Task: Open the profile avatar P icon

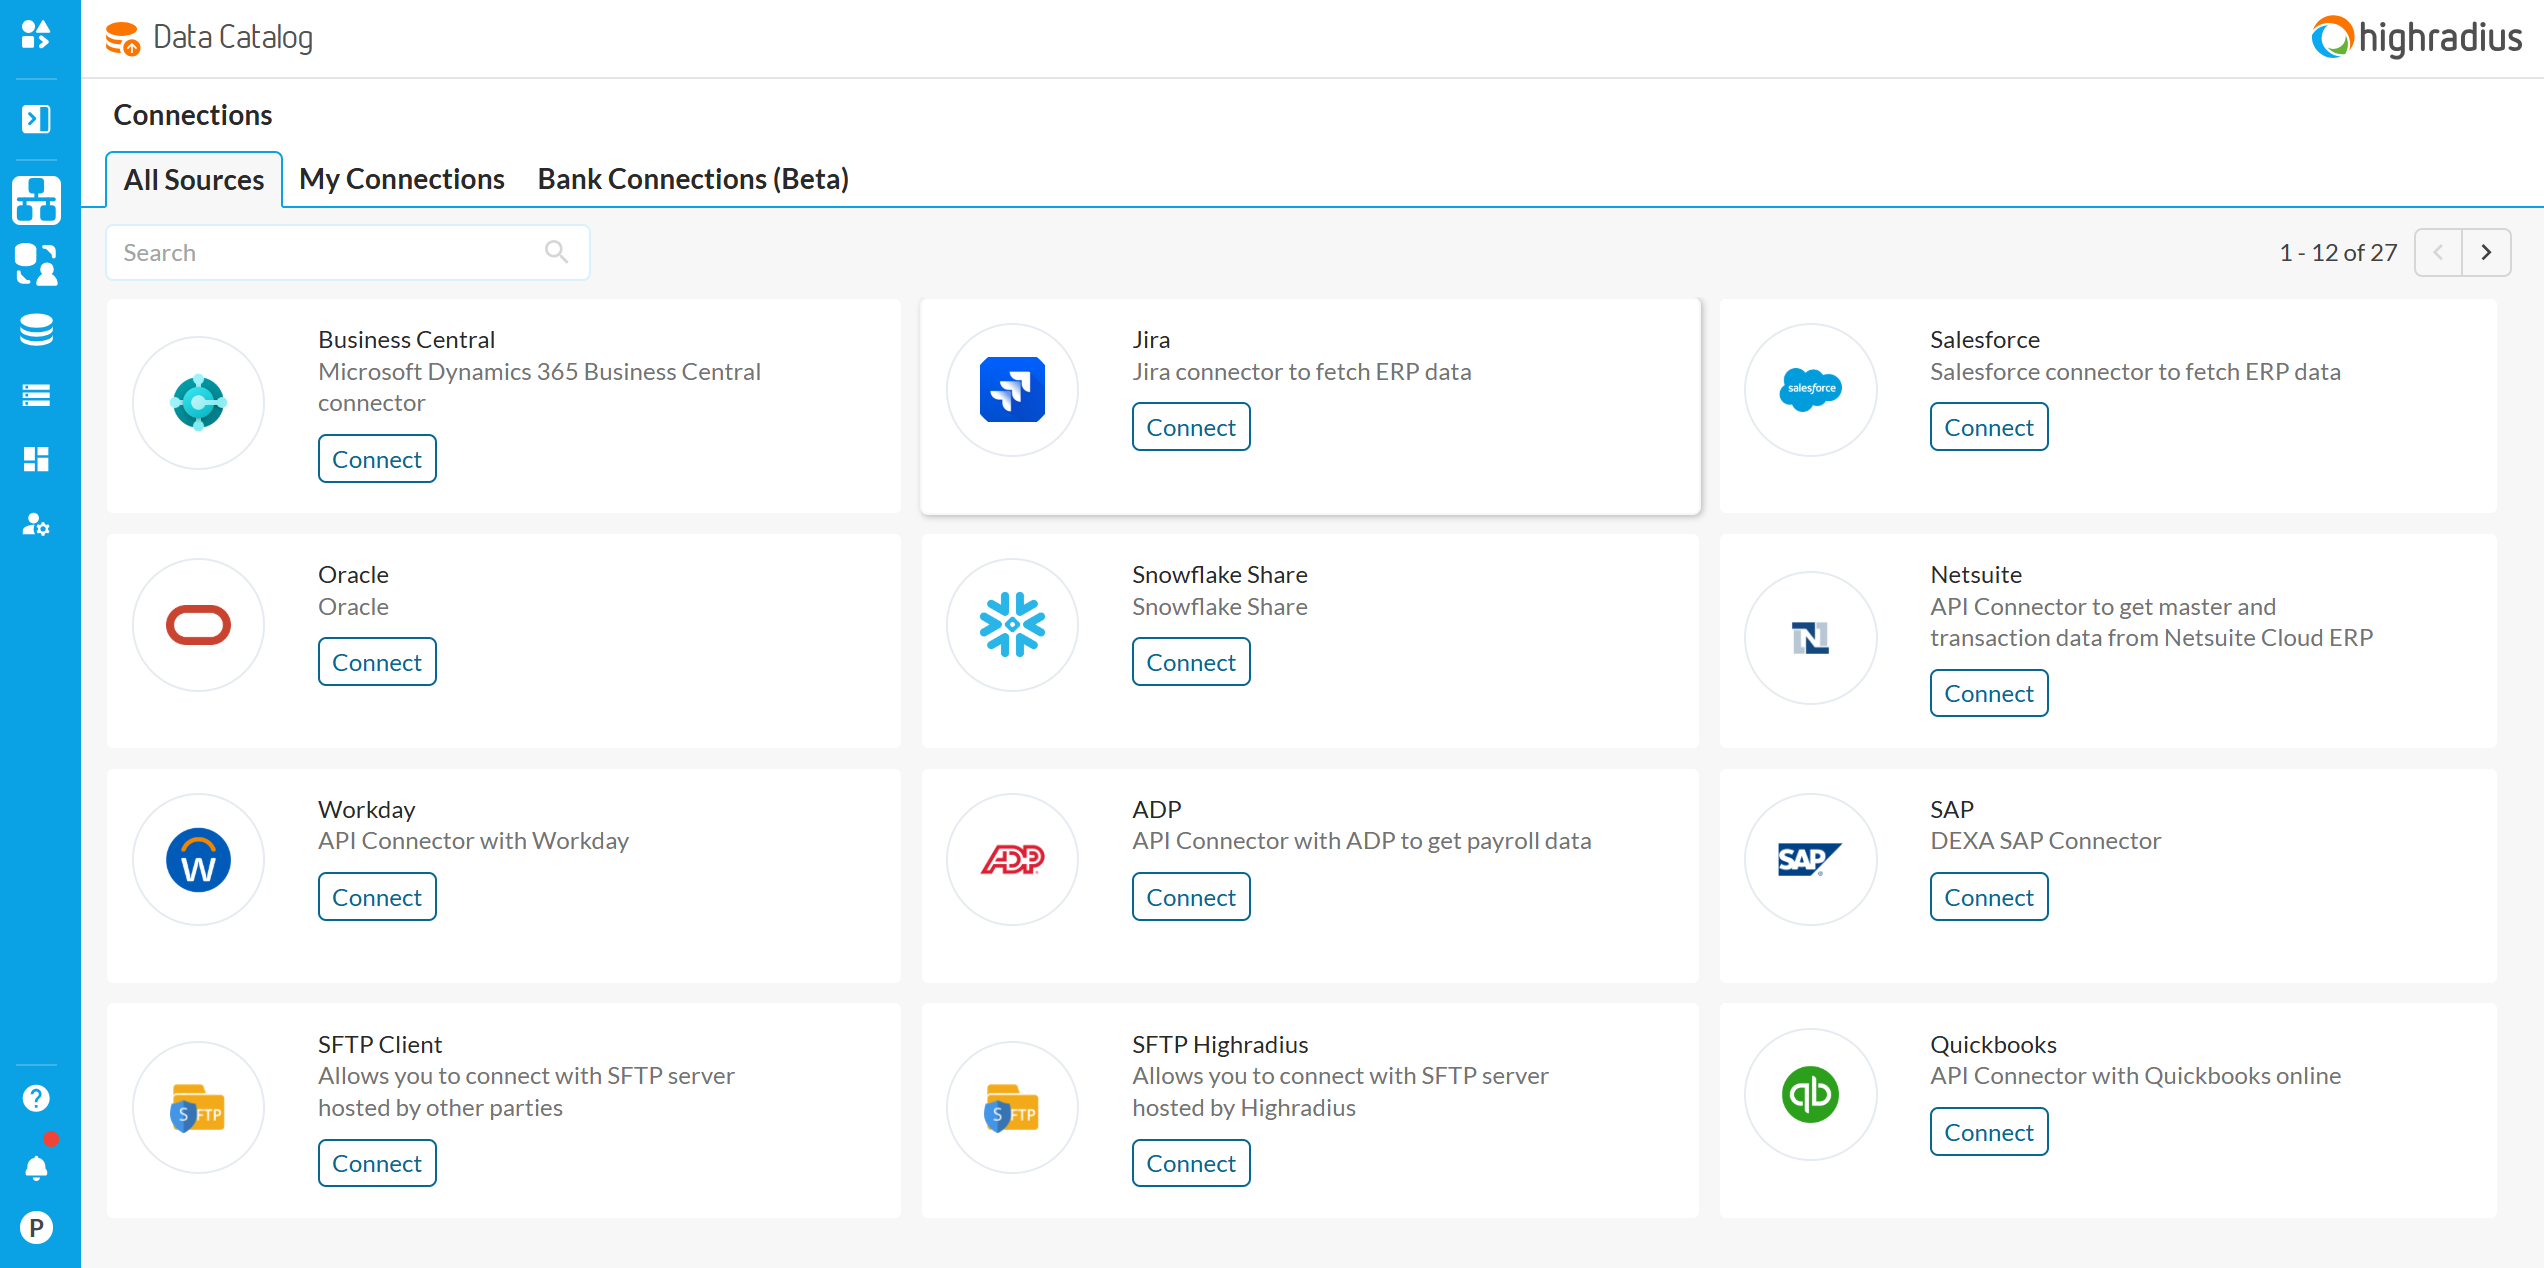Action: [x=36, y=1227]
